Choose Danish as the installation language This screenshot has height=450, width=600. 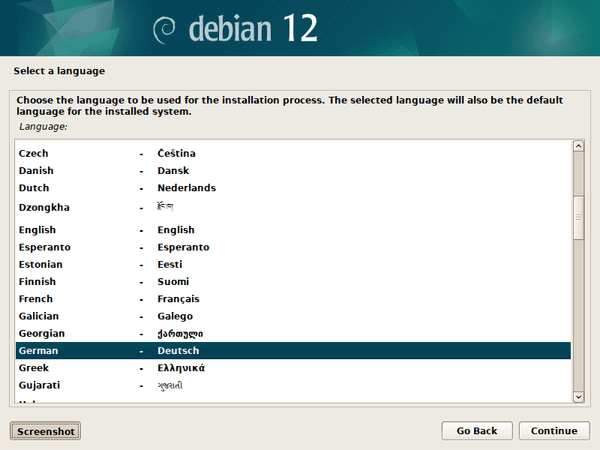tap(36, 171)
